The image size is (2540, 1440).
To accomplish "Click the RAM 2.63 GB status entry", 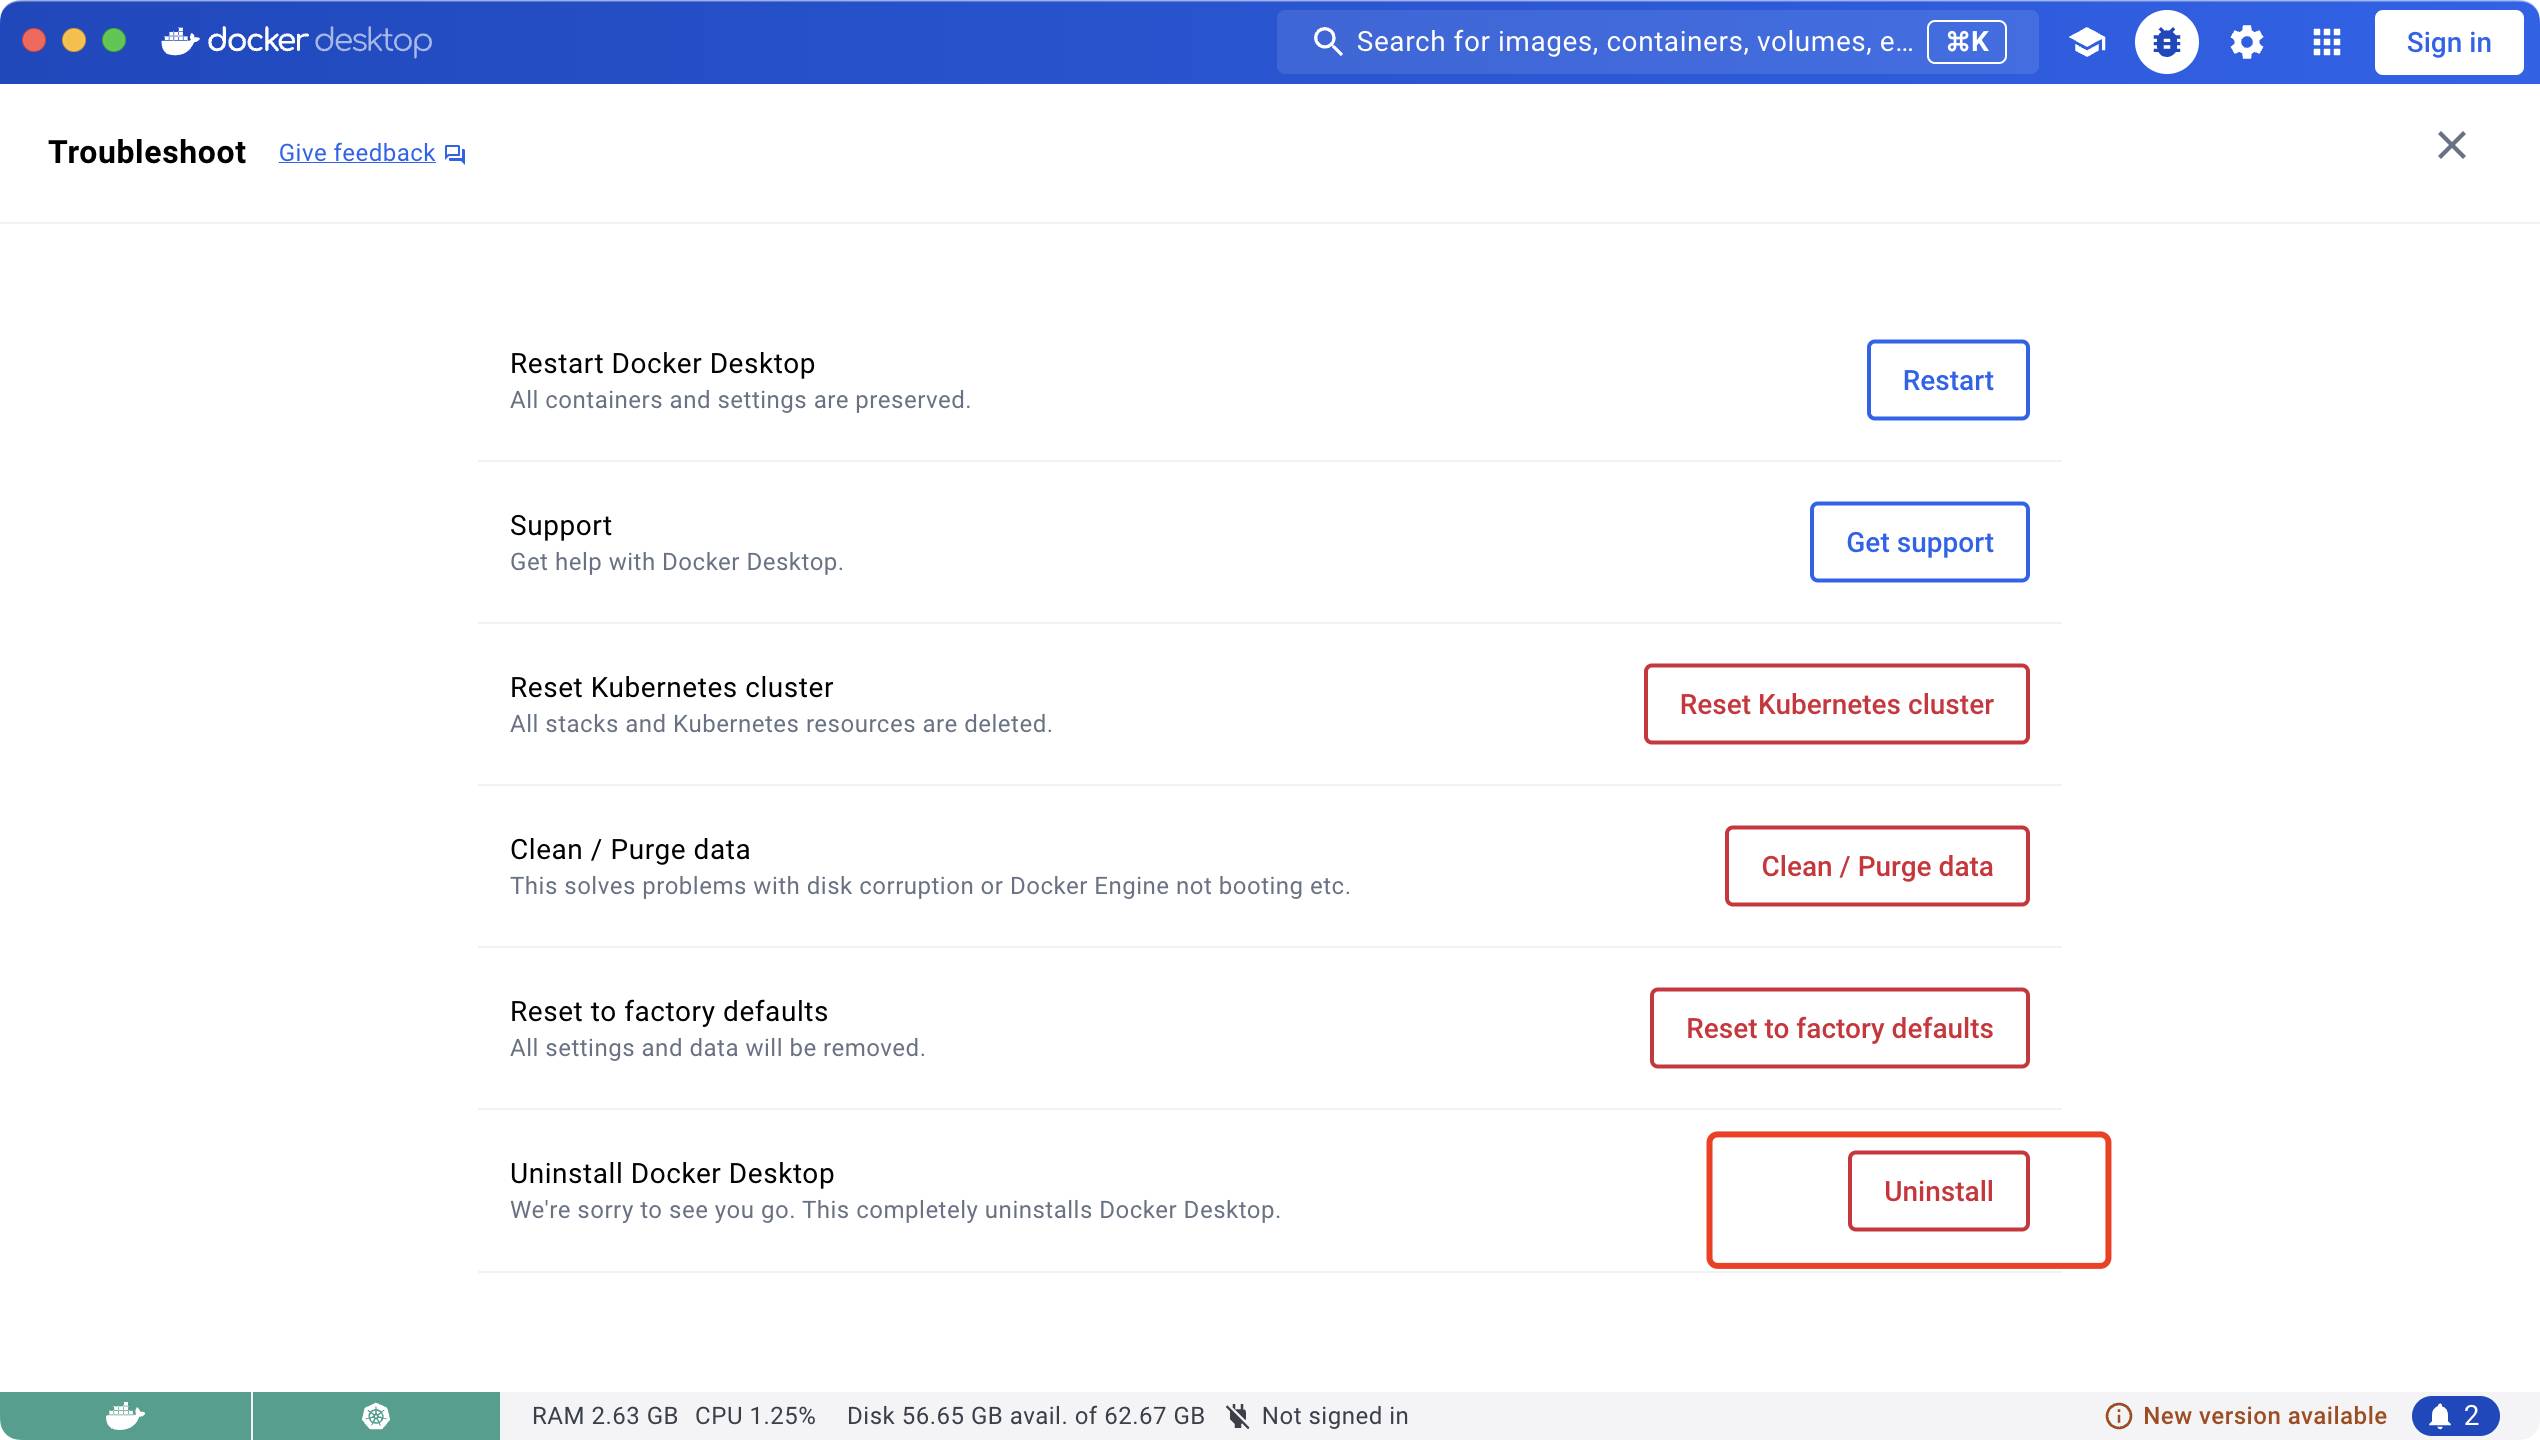I will click(x=605, y=1416).
